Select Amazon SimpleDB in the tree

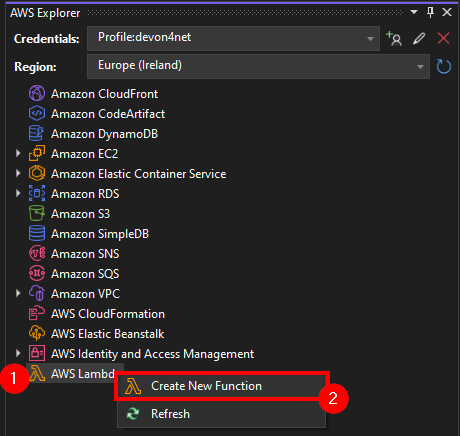click(x=100, y=234)
